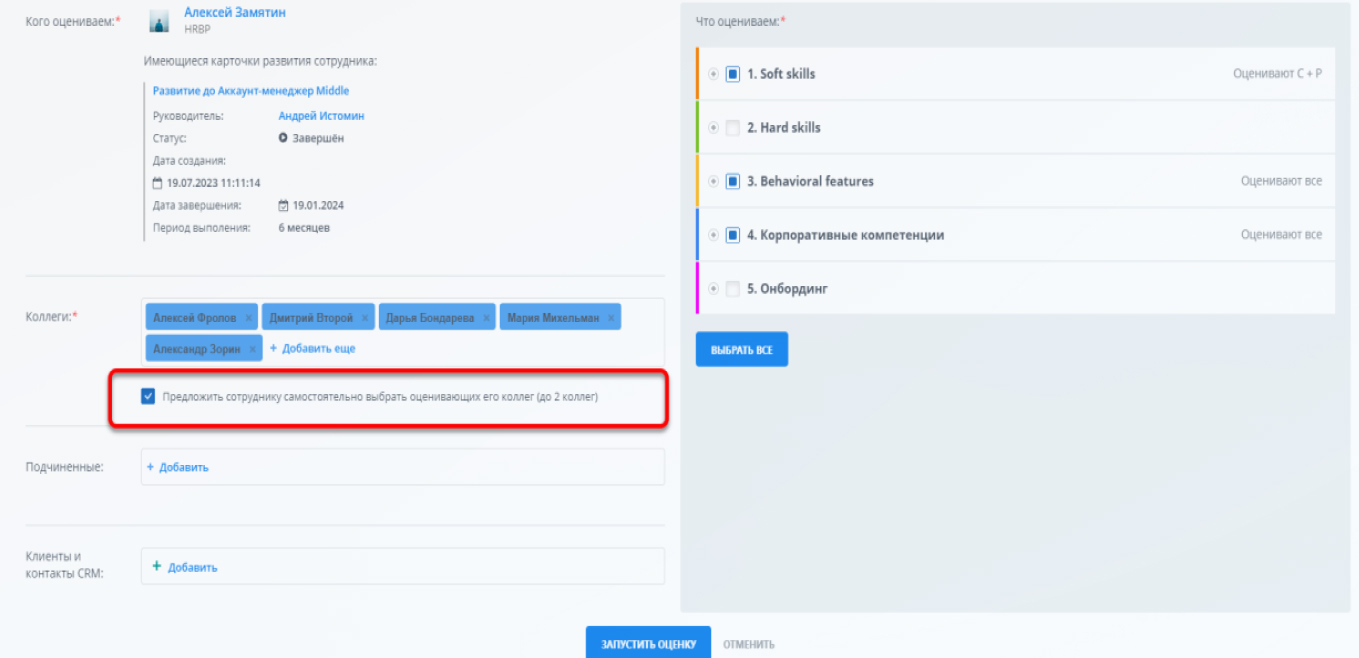Enable the Hard skills checkbox
Image resolution: width=1359 pixels, height=658 pixels.
[732, 128]
